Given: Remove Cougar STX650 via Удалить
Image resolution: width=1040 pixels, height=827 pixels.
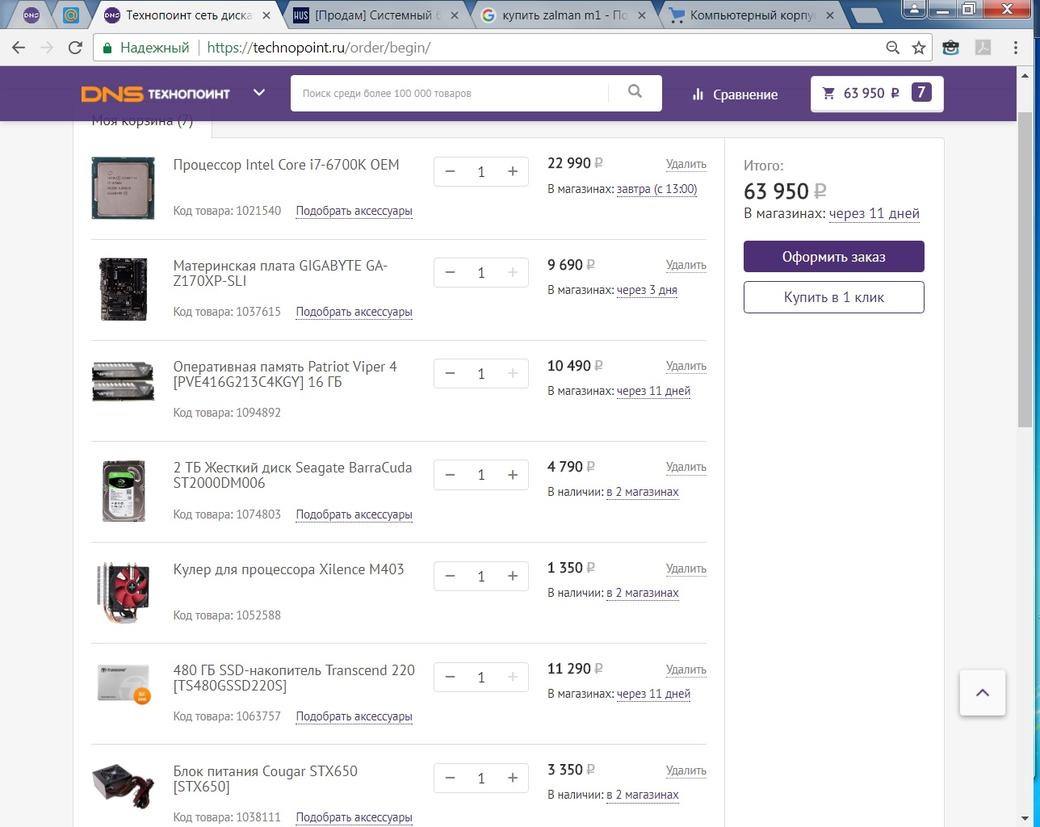Looking at the screenshot, I should point(686,770).
